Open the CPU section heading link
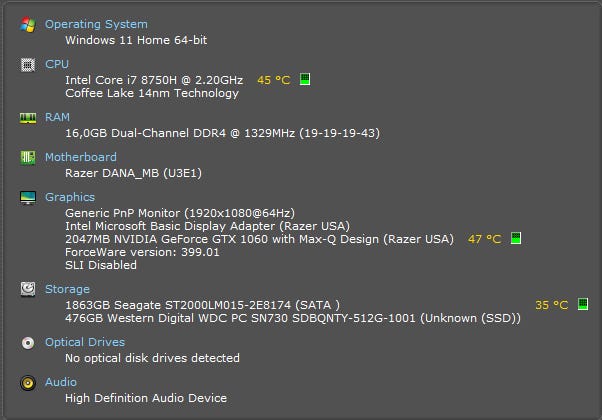The image size is (602, 420). [x=57, y=64]
